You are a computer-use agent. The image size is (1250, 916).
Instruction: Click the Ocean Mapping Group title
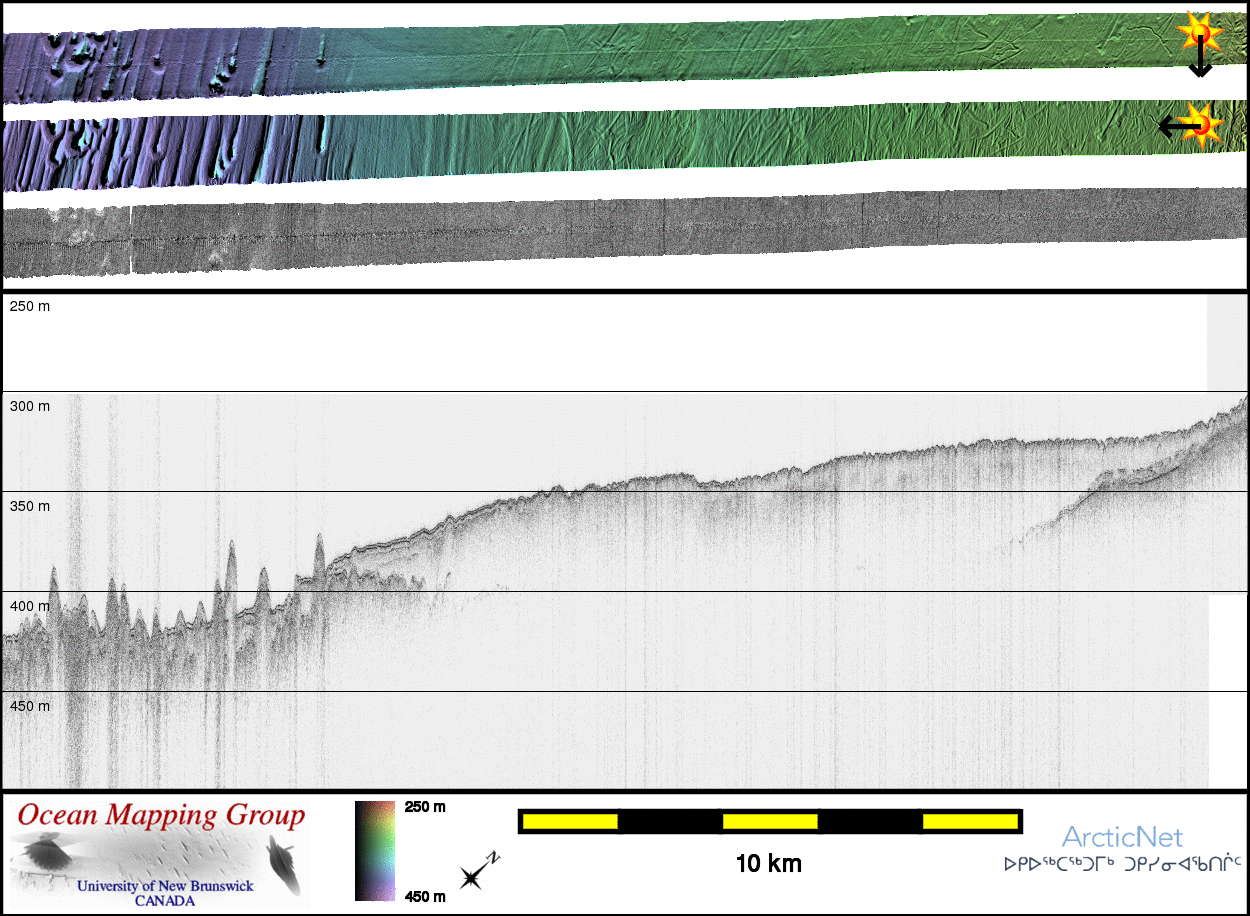point(161,815)
